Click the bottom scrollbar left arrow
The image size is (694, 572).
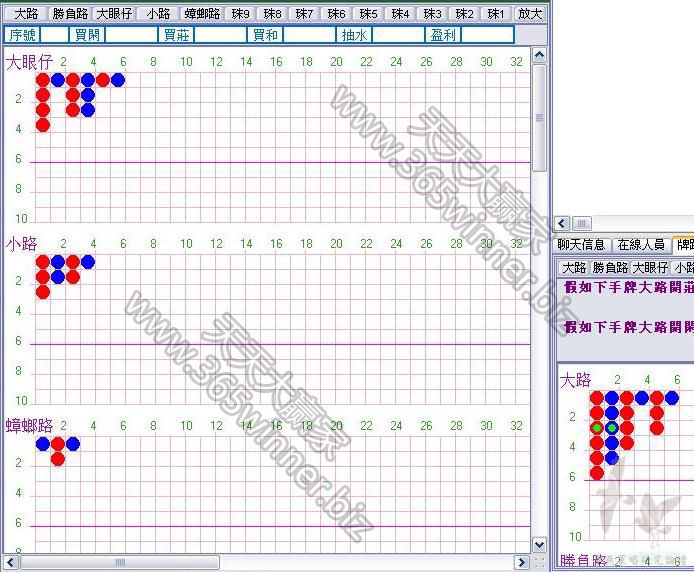click(x=11, y=562)
